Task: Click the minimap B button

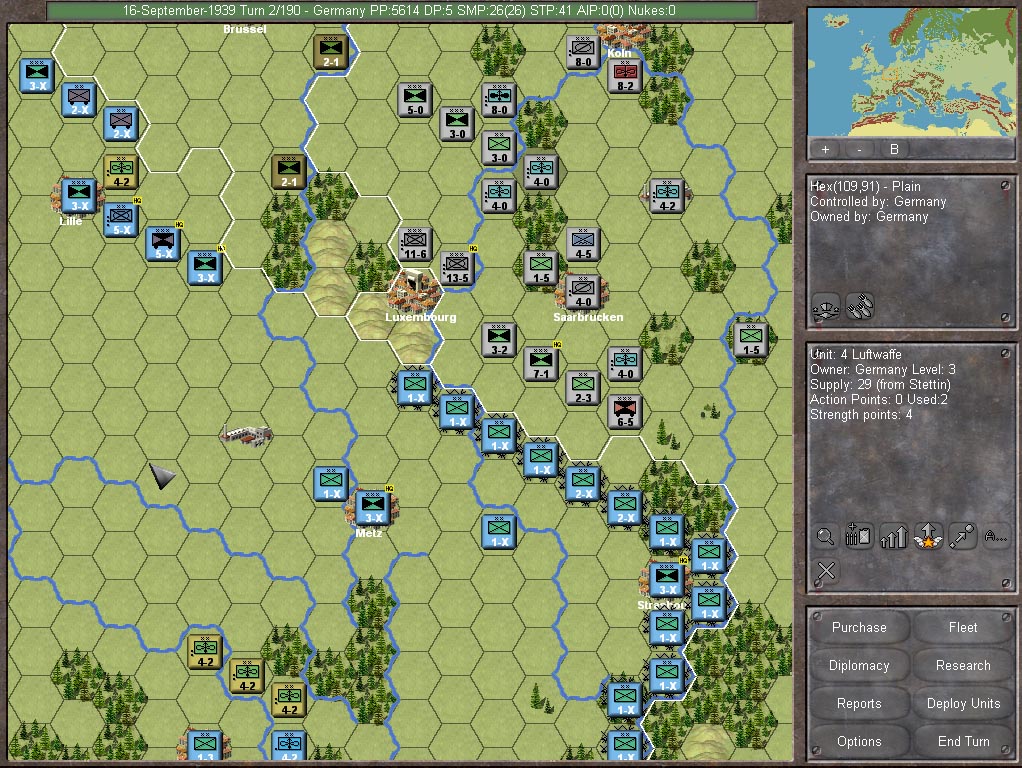Action: point(894,149)
